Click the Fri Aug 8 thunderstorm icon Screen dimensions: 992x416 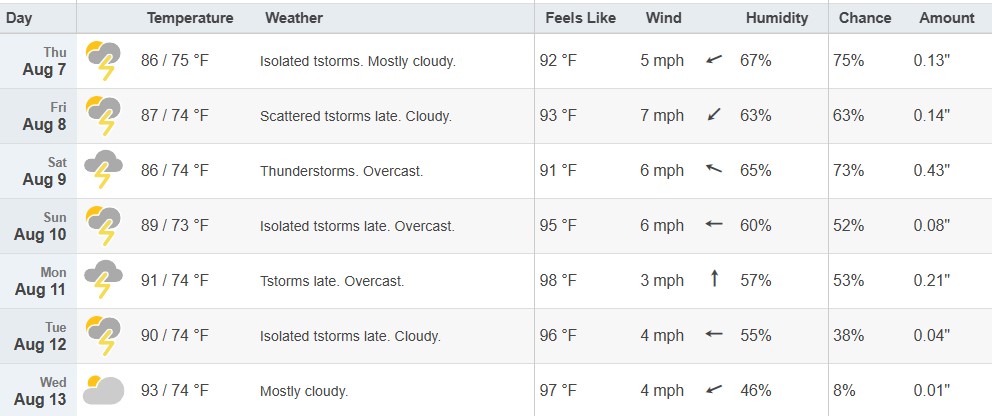[x=104, y=116]
